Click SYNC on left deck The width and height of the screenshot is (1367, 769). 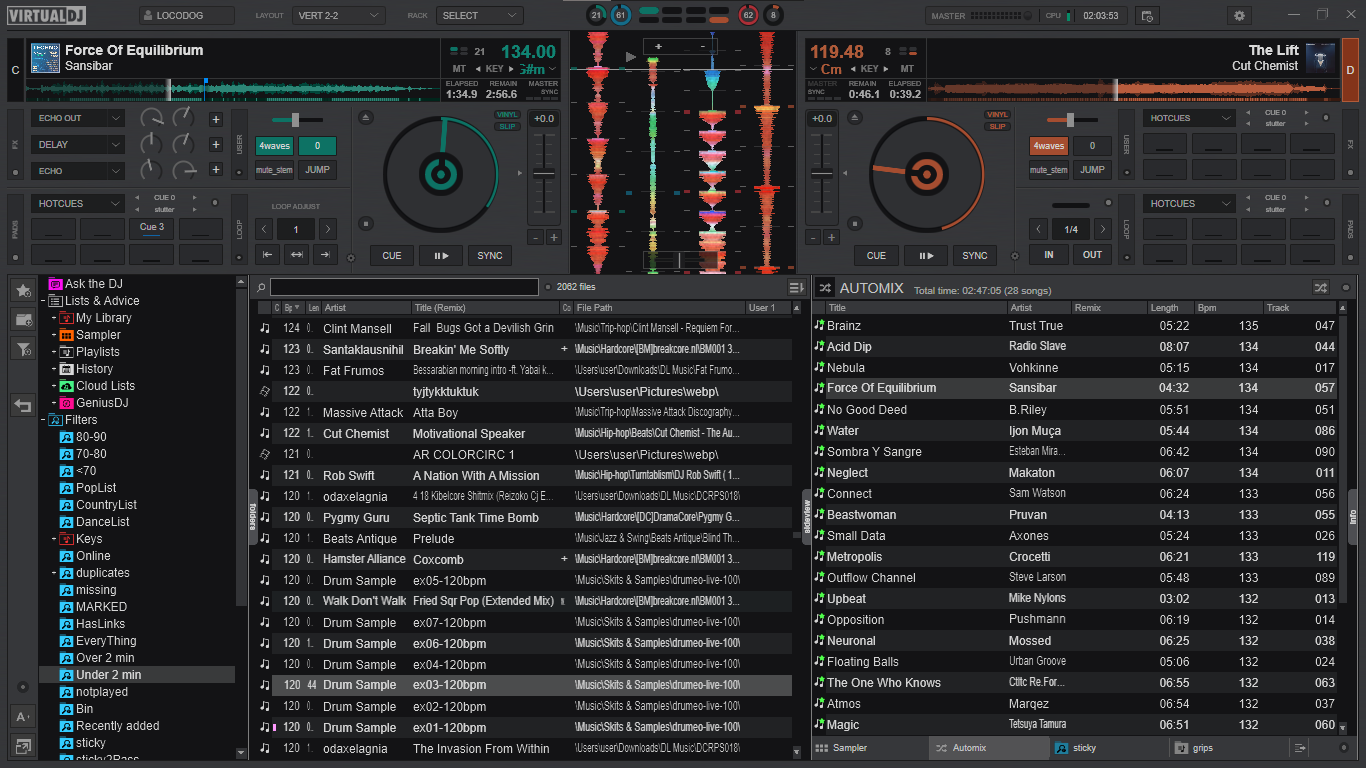click(490, 255)
